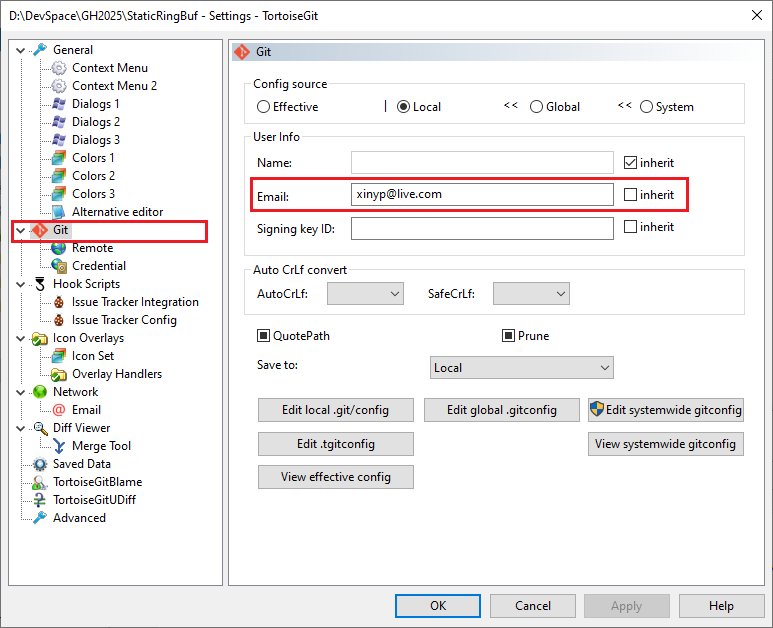Select the Local config source radio

coord(403,107)
